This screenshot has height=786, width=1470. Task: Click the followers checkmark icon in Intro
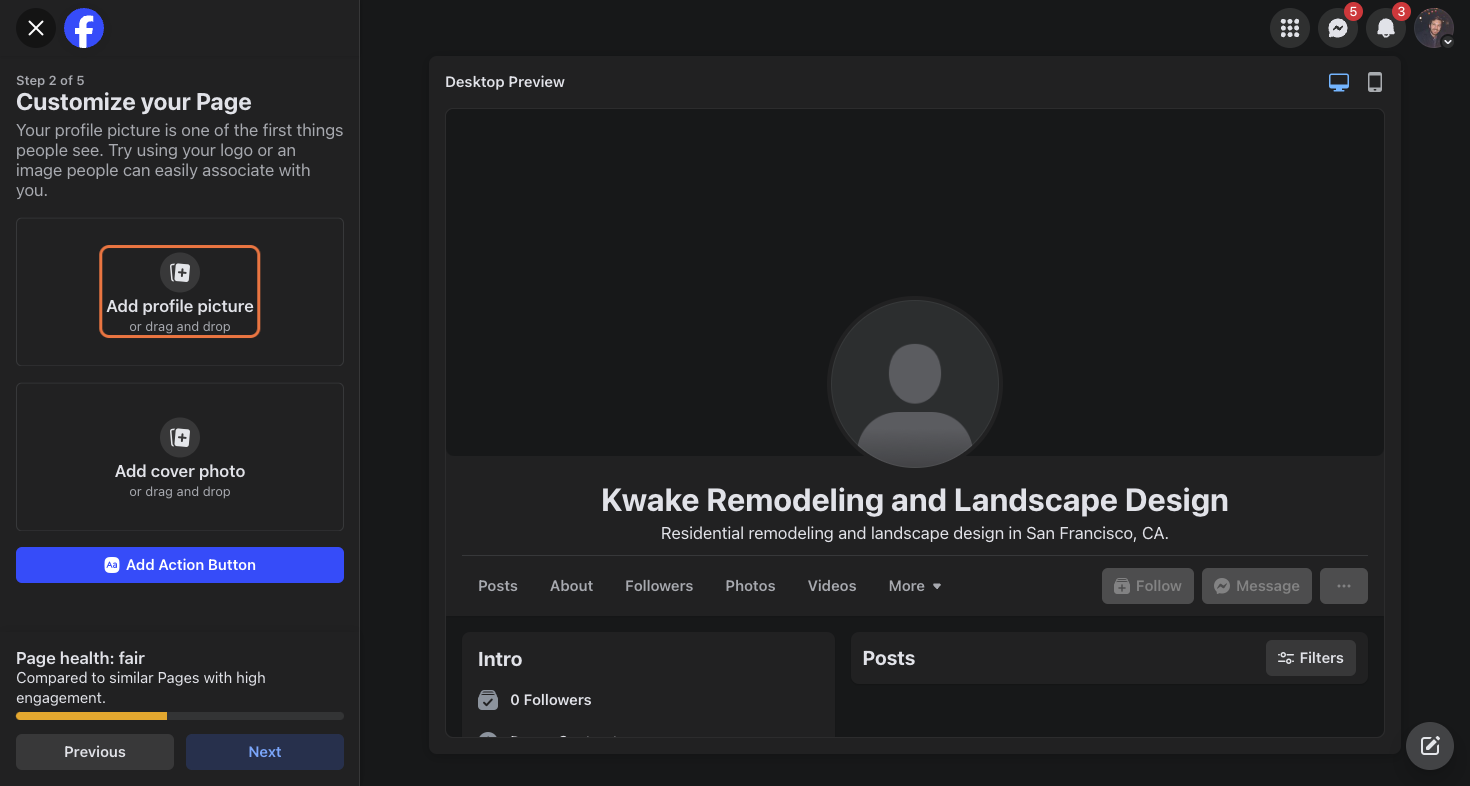coord(488,700)
